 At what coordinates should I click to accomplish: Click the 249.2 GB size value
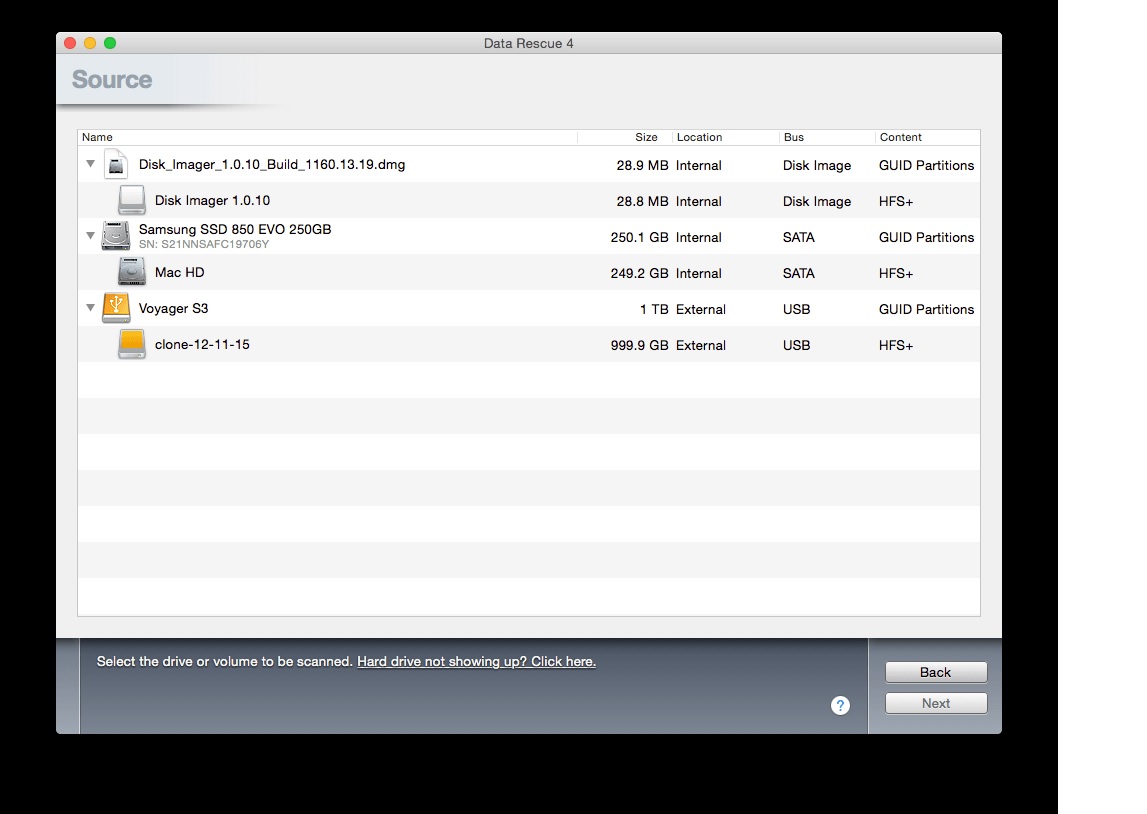pos(639,273)
